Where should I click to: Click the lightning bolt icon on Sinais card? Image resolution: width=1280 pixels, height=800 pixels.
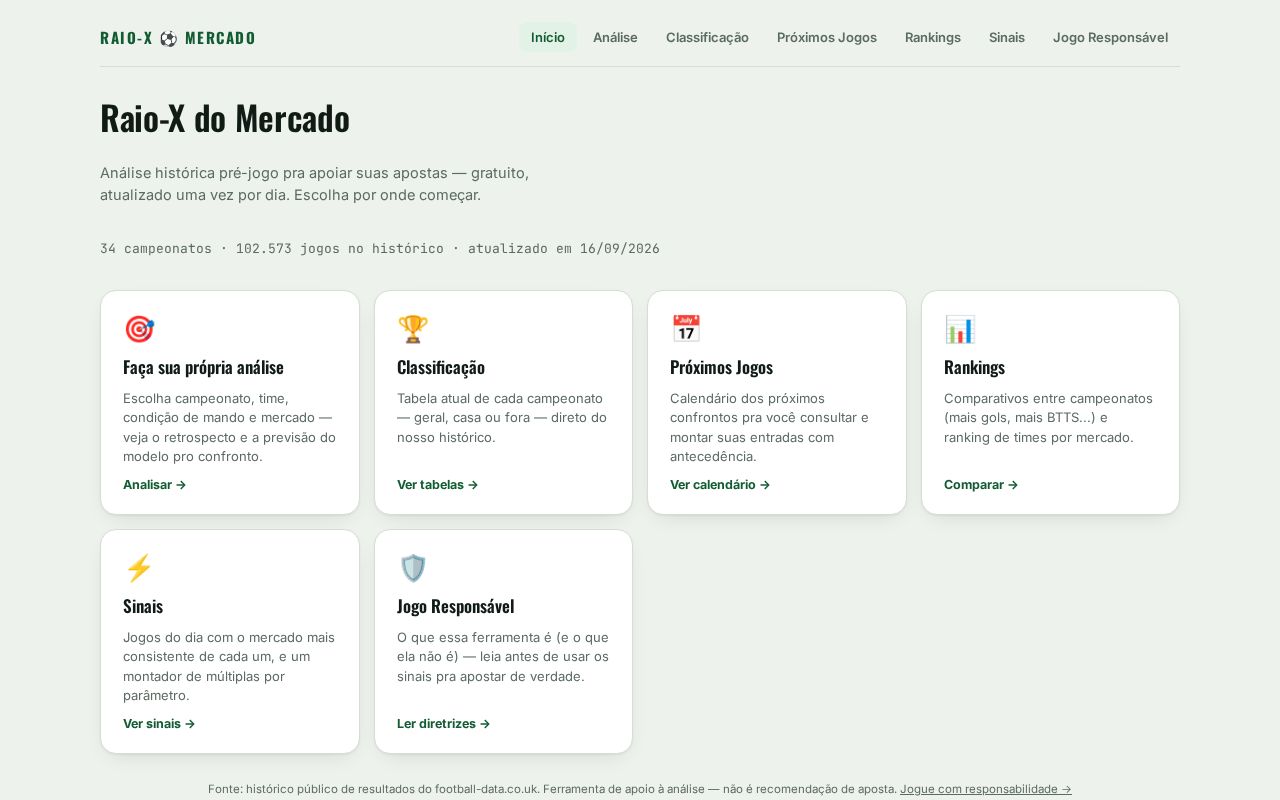[x=139, y=568]
